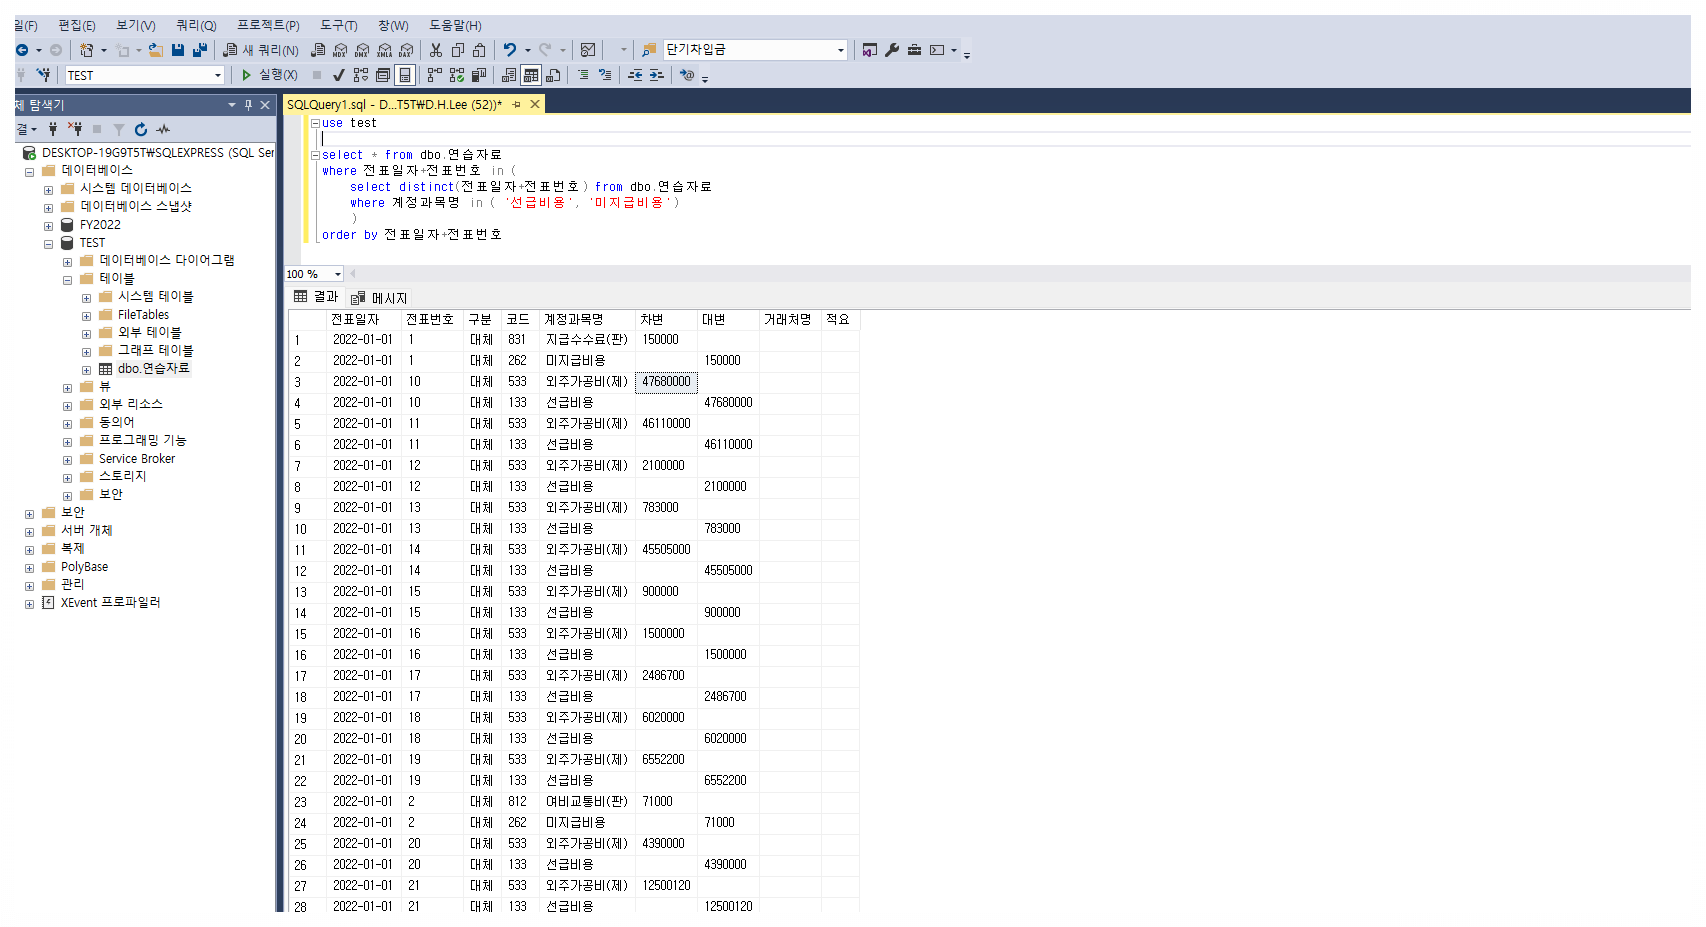The image size is (1706, 927).
Task: Collapse the 테이블 folder node
Action: click(67, 280)
